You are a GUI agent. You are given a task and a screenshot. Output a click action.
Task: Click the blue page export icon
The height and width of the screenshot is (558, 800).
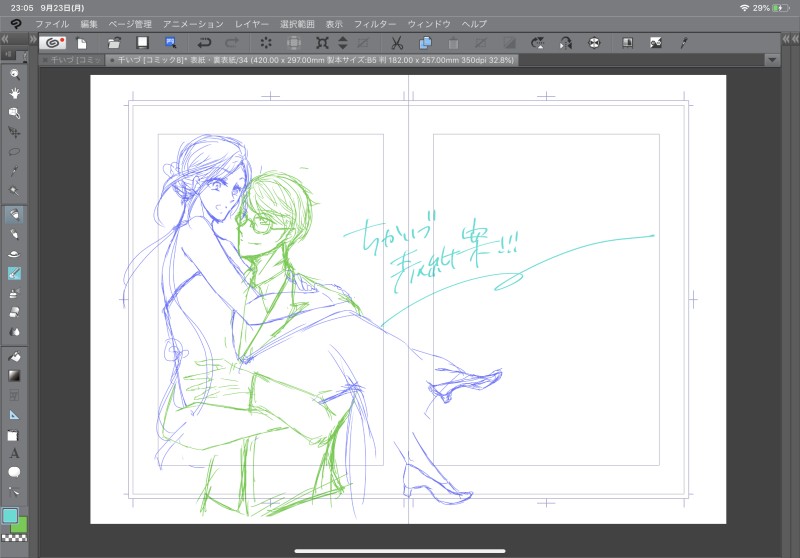(x=171, y=43)
